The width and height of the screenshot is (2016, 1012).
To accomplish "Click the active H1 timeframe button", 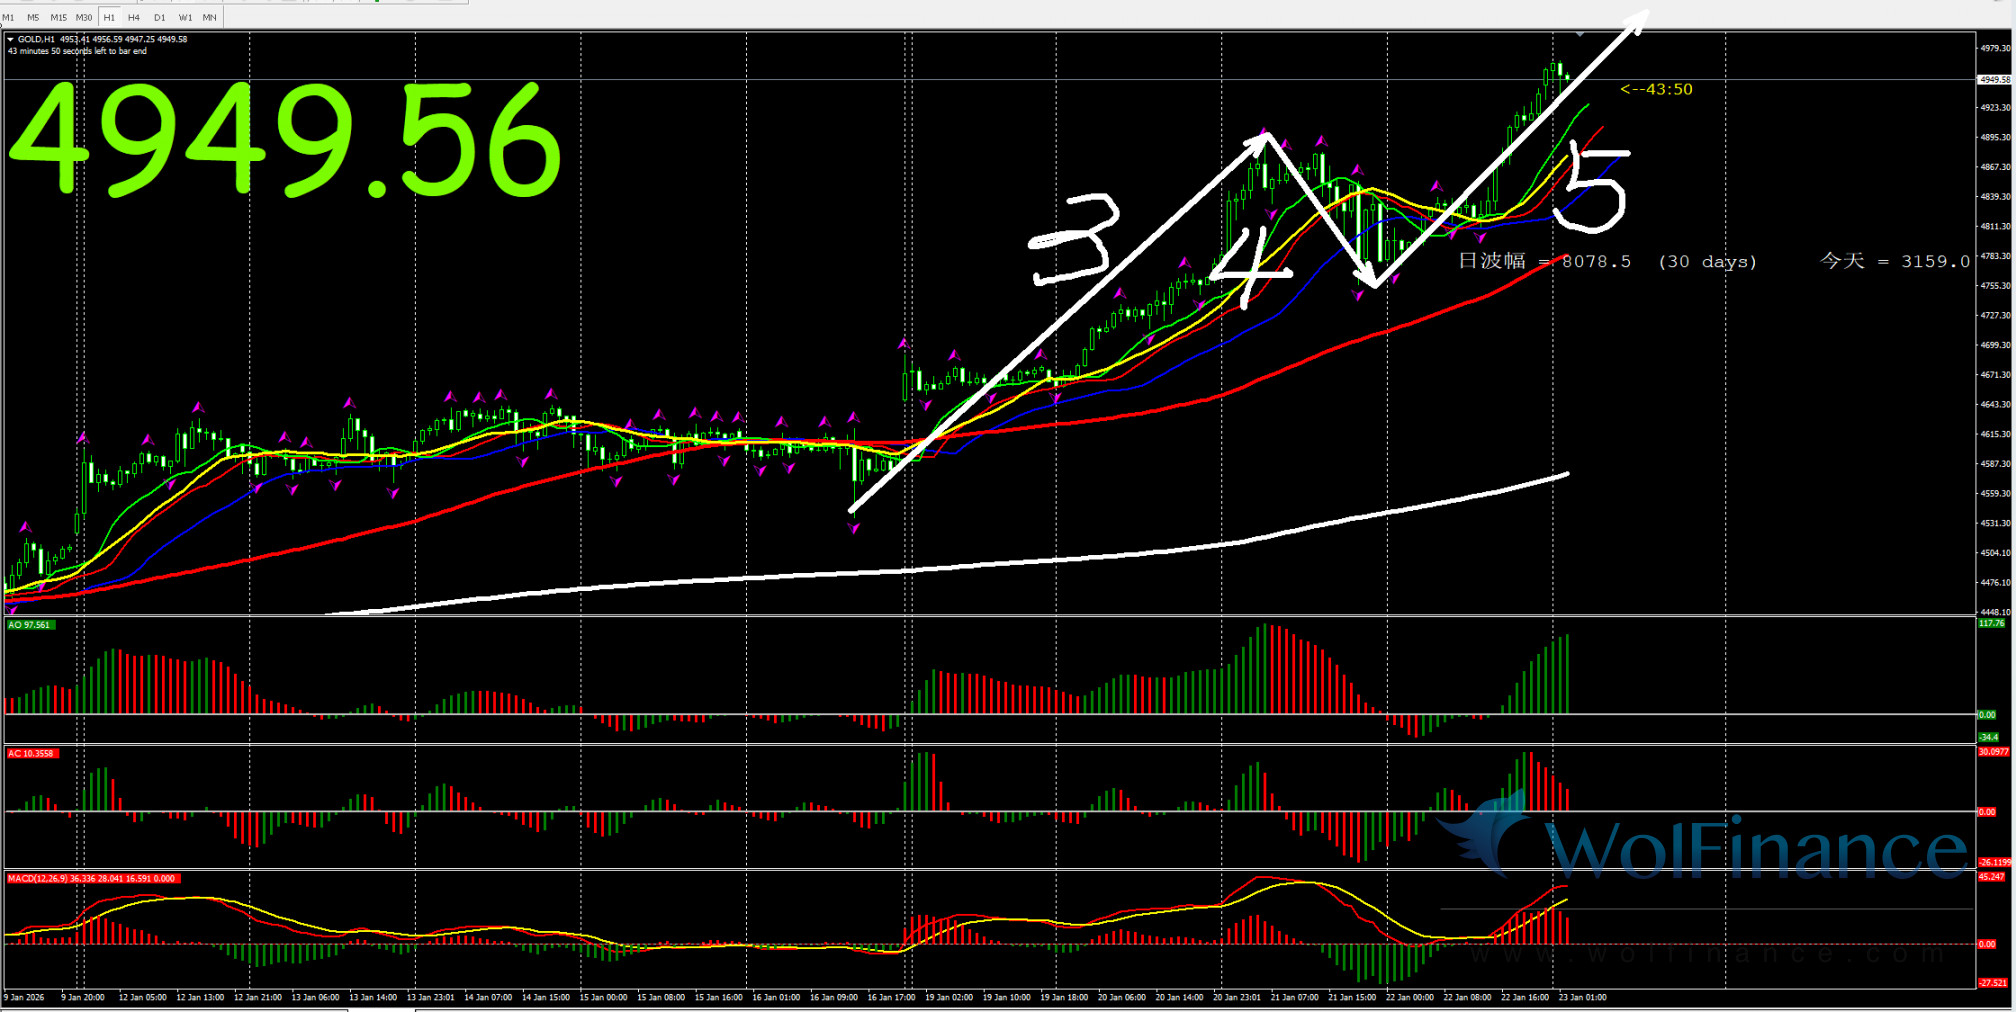I will click(109, 17).
